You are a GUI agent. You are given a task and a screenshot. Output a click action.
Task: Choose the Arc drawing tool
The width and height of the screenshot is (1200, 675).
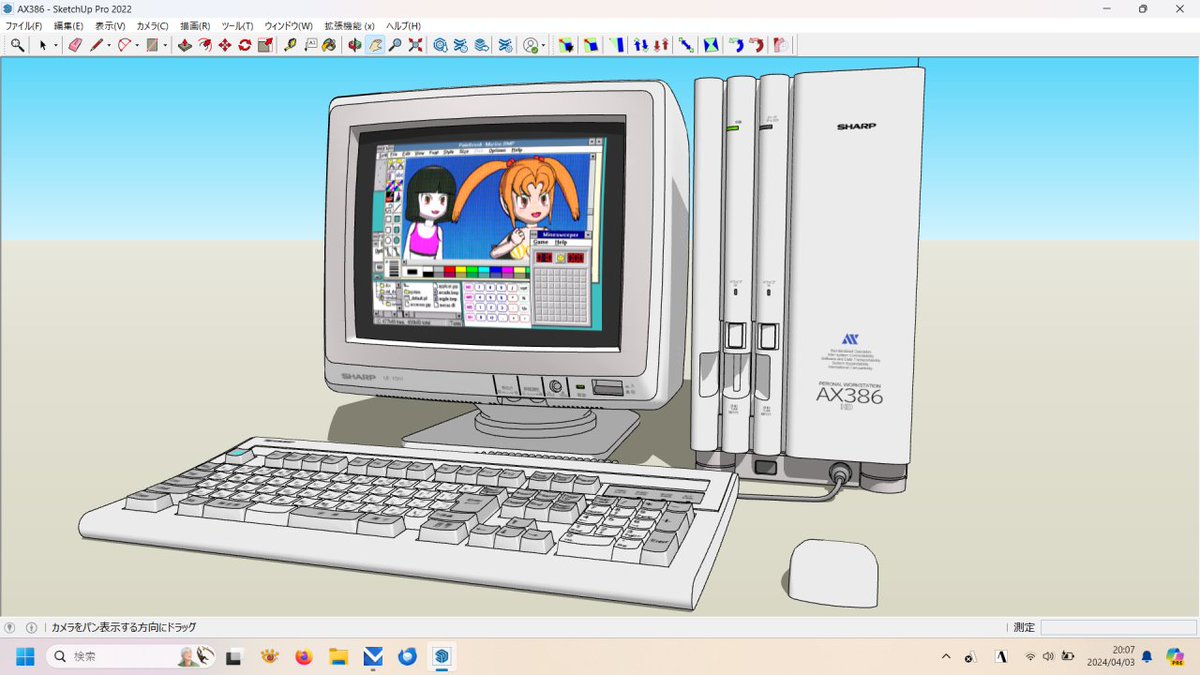[125, 45]
